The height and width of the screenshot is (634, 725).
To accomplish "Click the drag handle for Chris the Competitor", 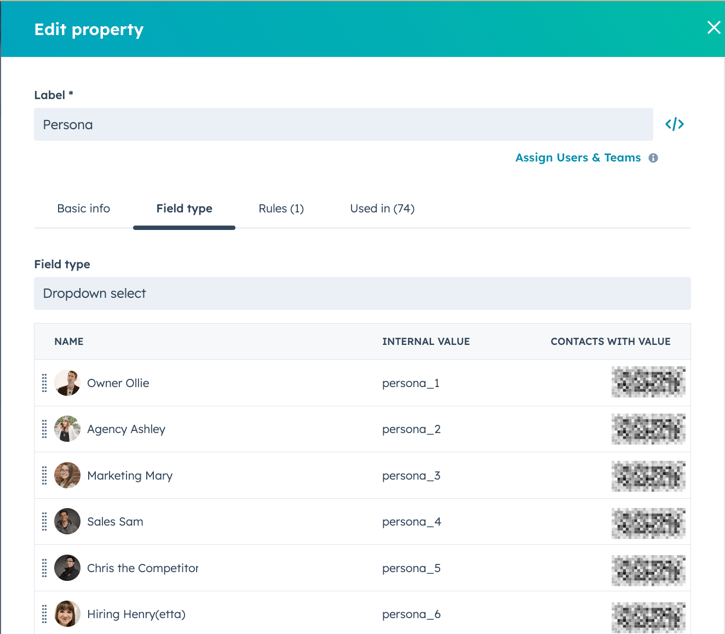I will point(44,568).
